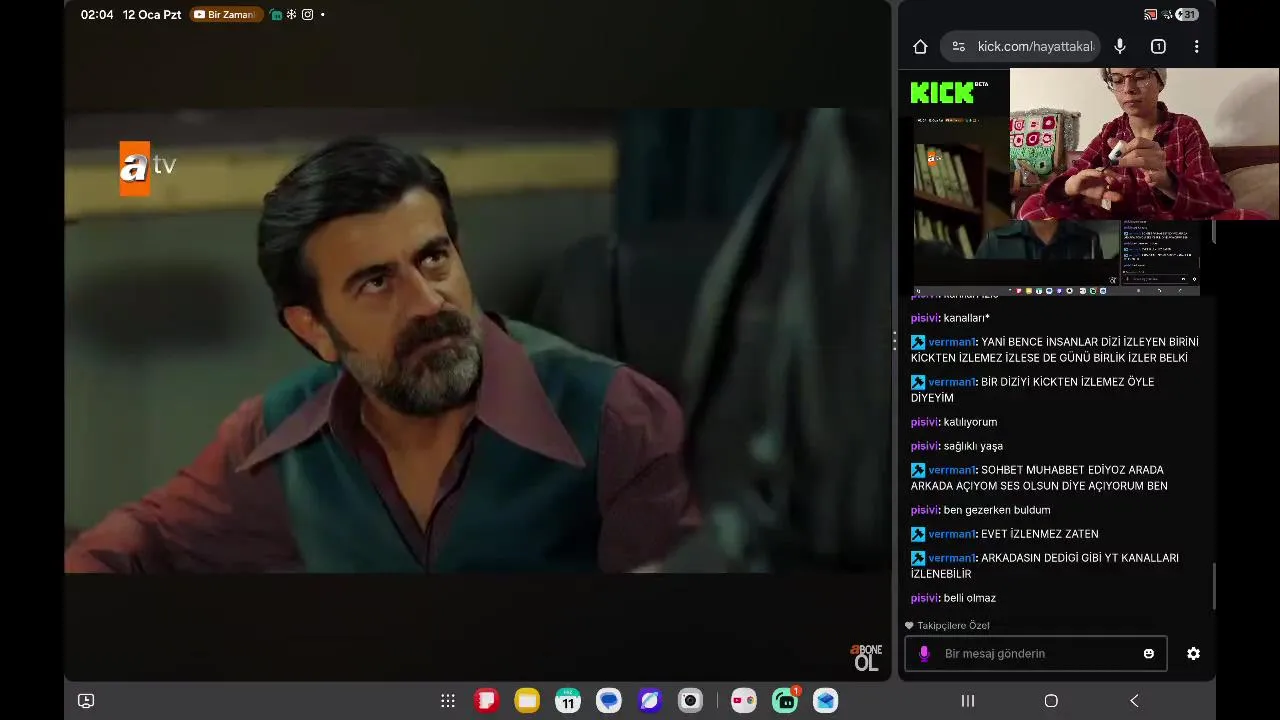Click username pisivi in 'ben gezerken buldum' message
This screenshot has height=720, width=1280.
point(924,510)
